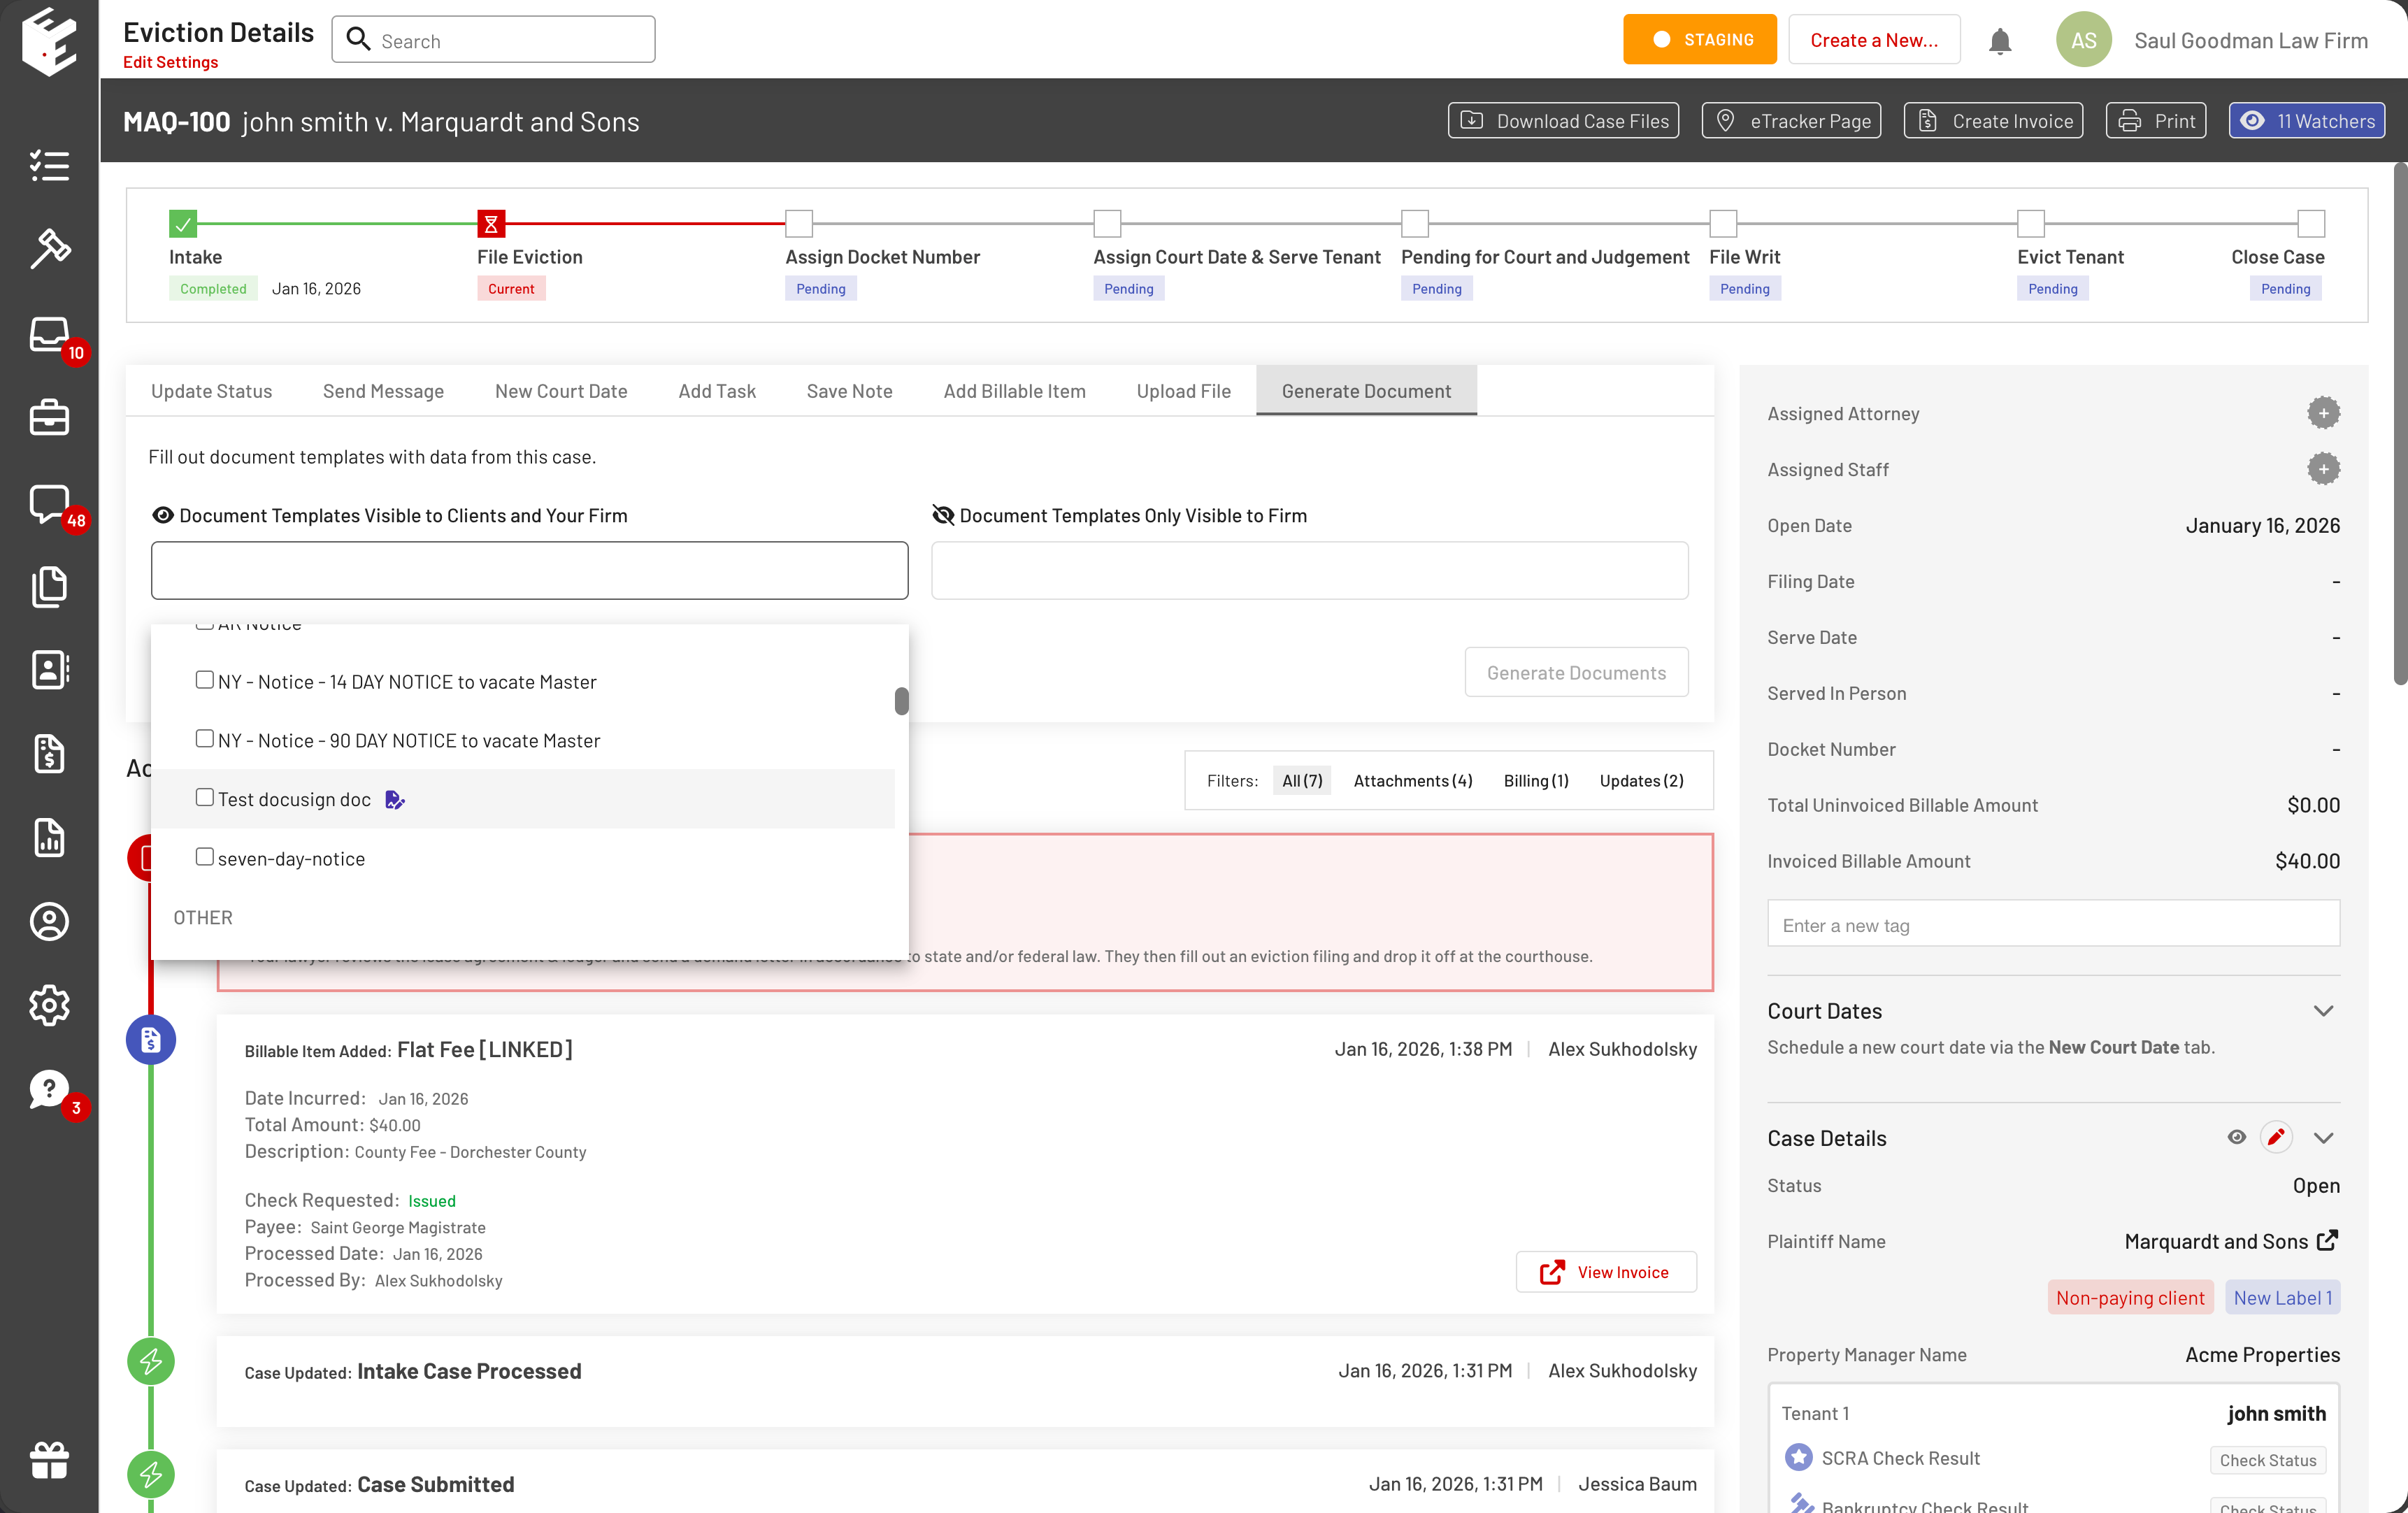Collapse the Court Dates section chevron
Screen dimensions: 2408x1513
click(x=2323, y=1011)
